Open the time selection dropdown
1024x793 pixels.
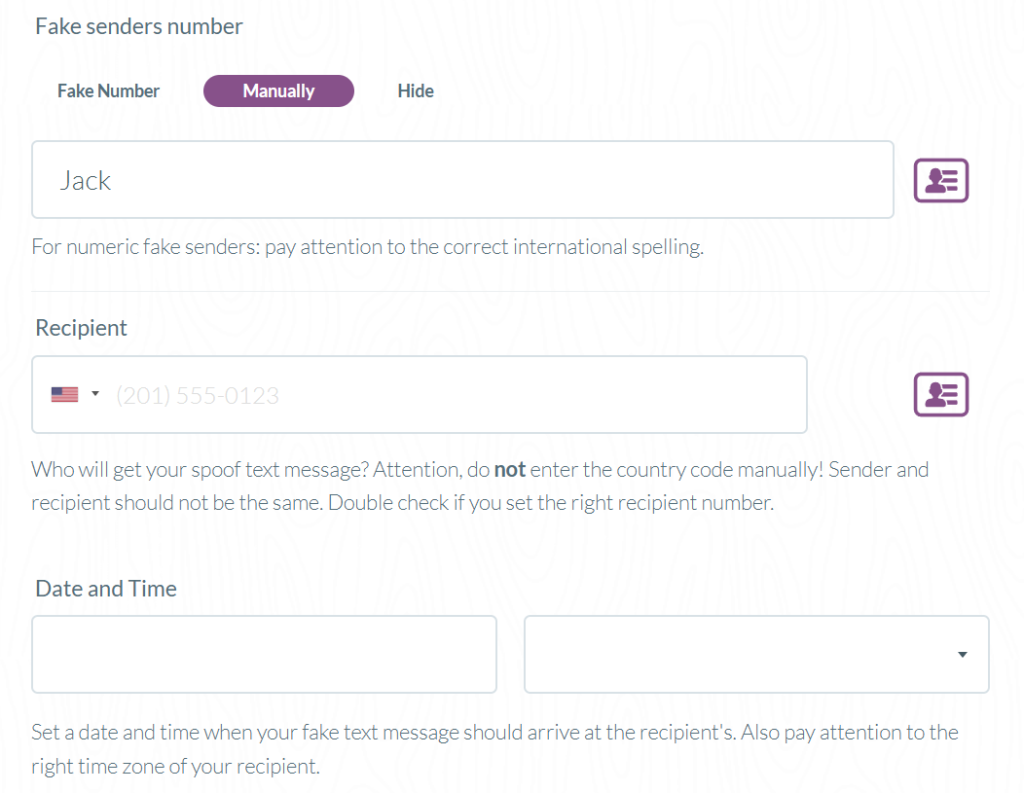tap(756, 654)
